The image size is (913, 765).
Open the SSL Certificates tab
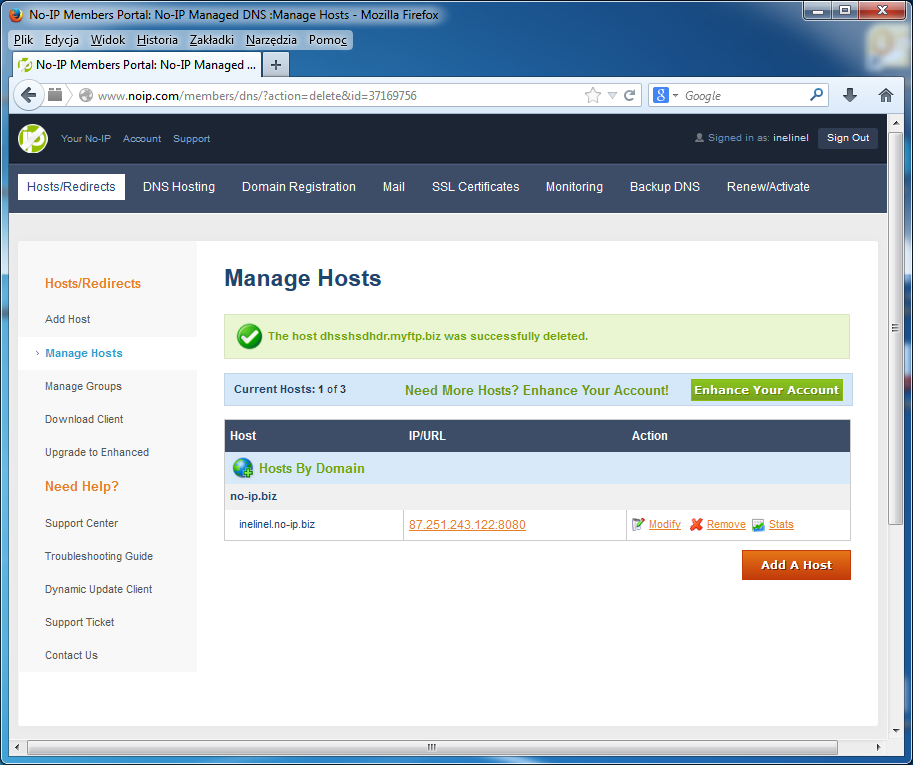(476, 187)
